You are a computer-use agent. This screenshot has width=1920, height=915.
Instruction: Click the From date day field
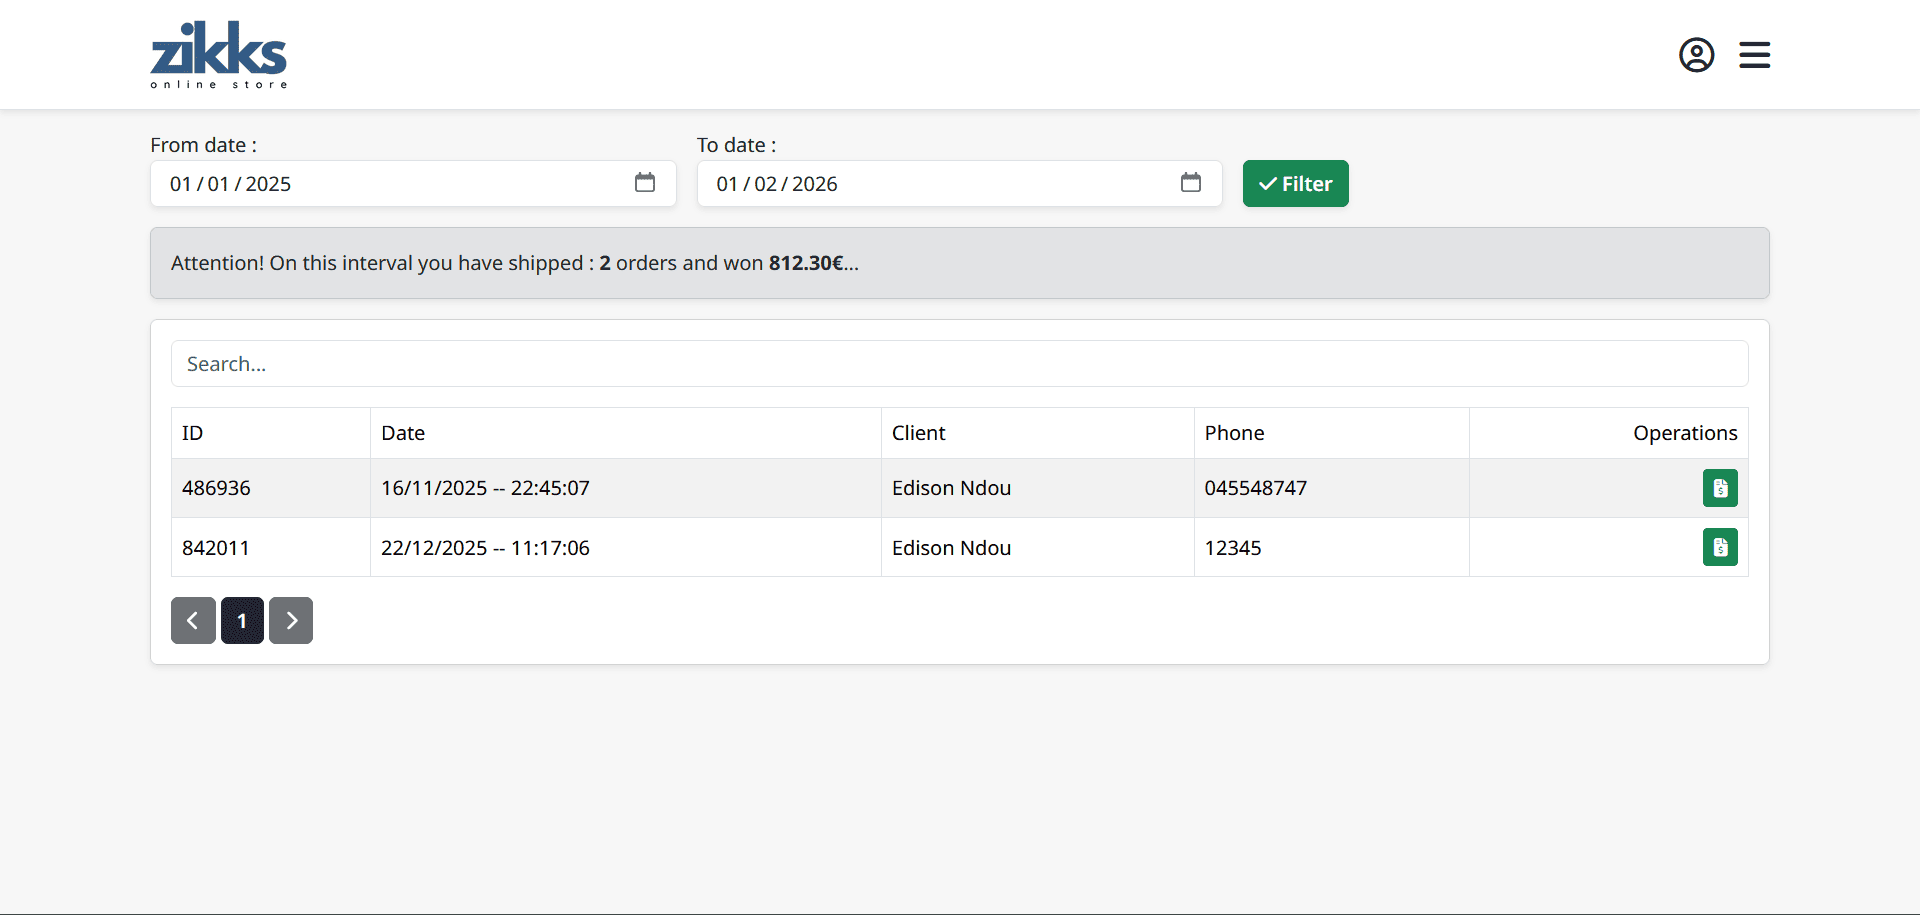[181, 184]
